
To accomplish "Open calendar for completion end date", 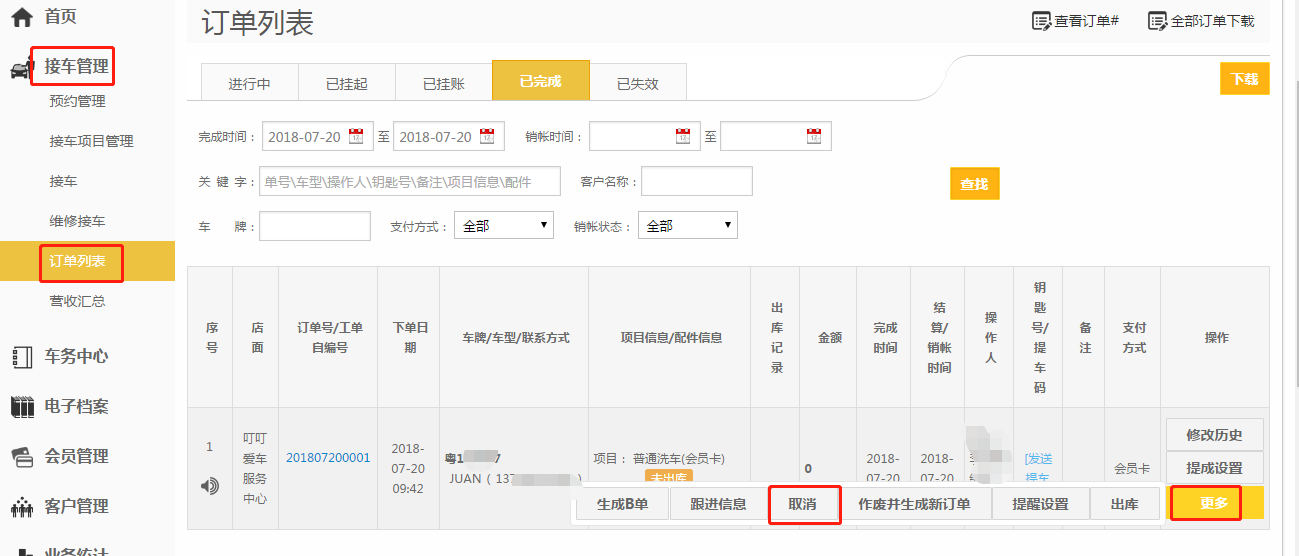I will (x=487, y=137).
